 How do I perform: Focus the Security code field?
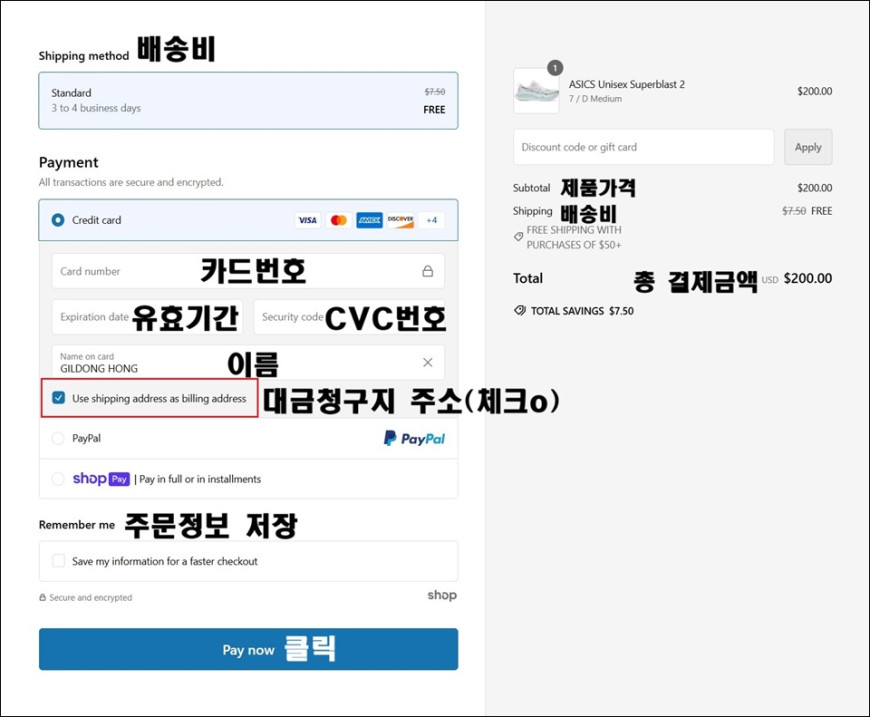coord(349,317)
